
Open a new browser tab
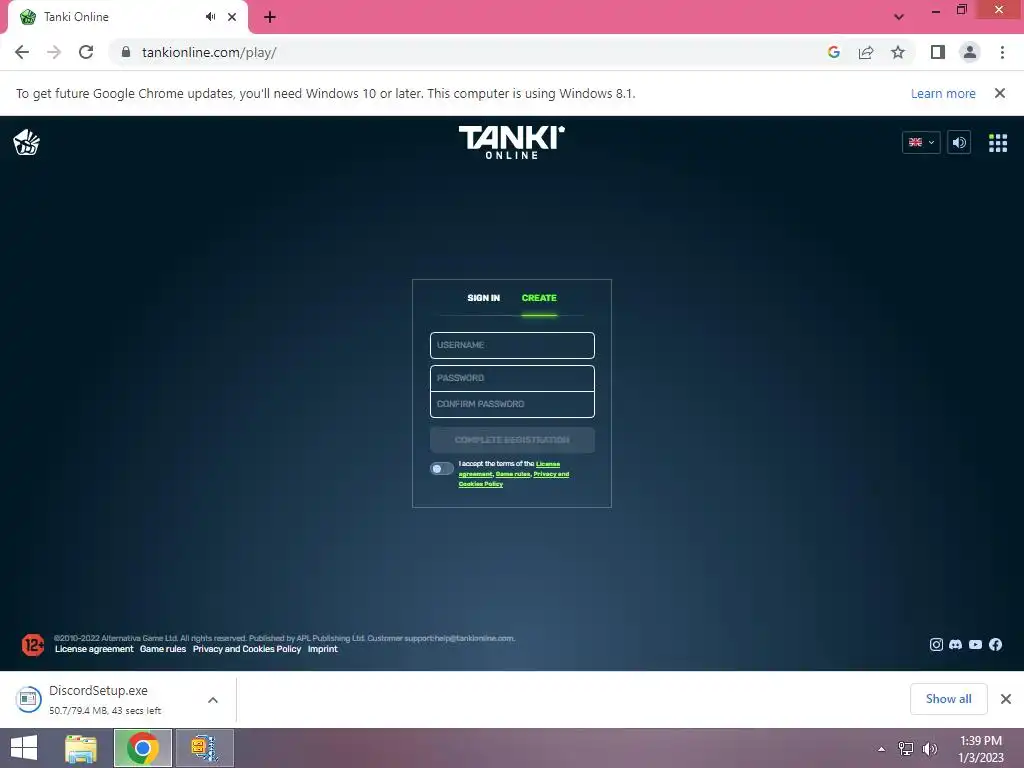(270, 17)
